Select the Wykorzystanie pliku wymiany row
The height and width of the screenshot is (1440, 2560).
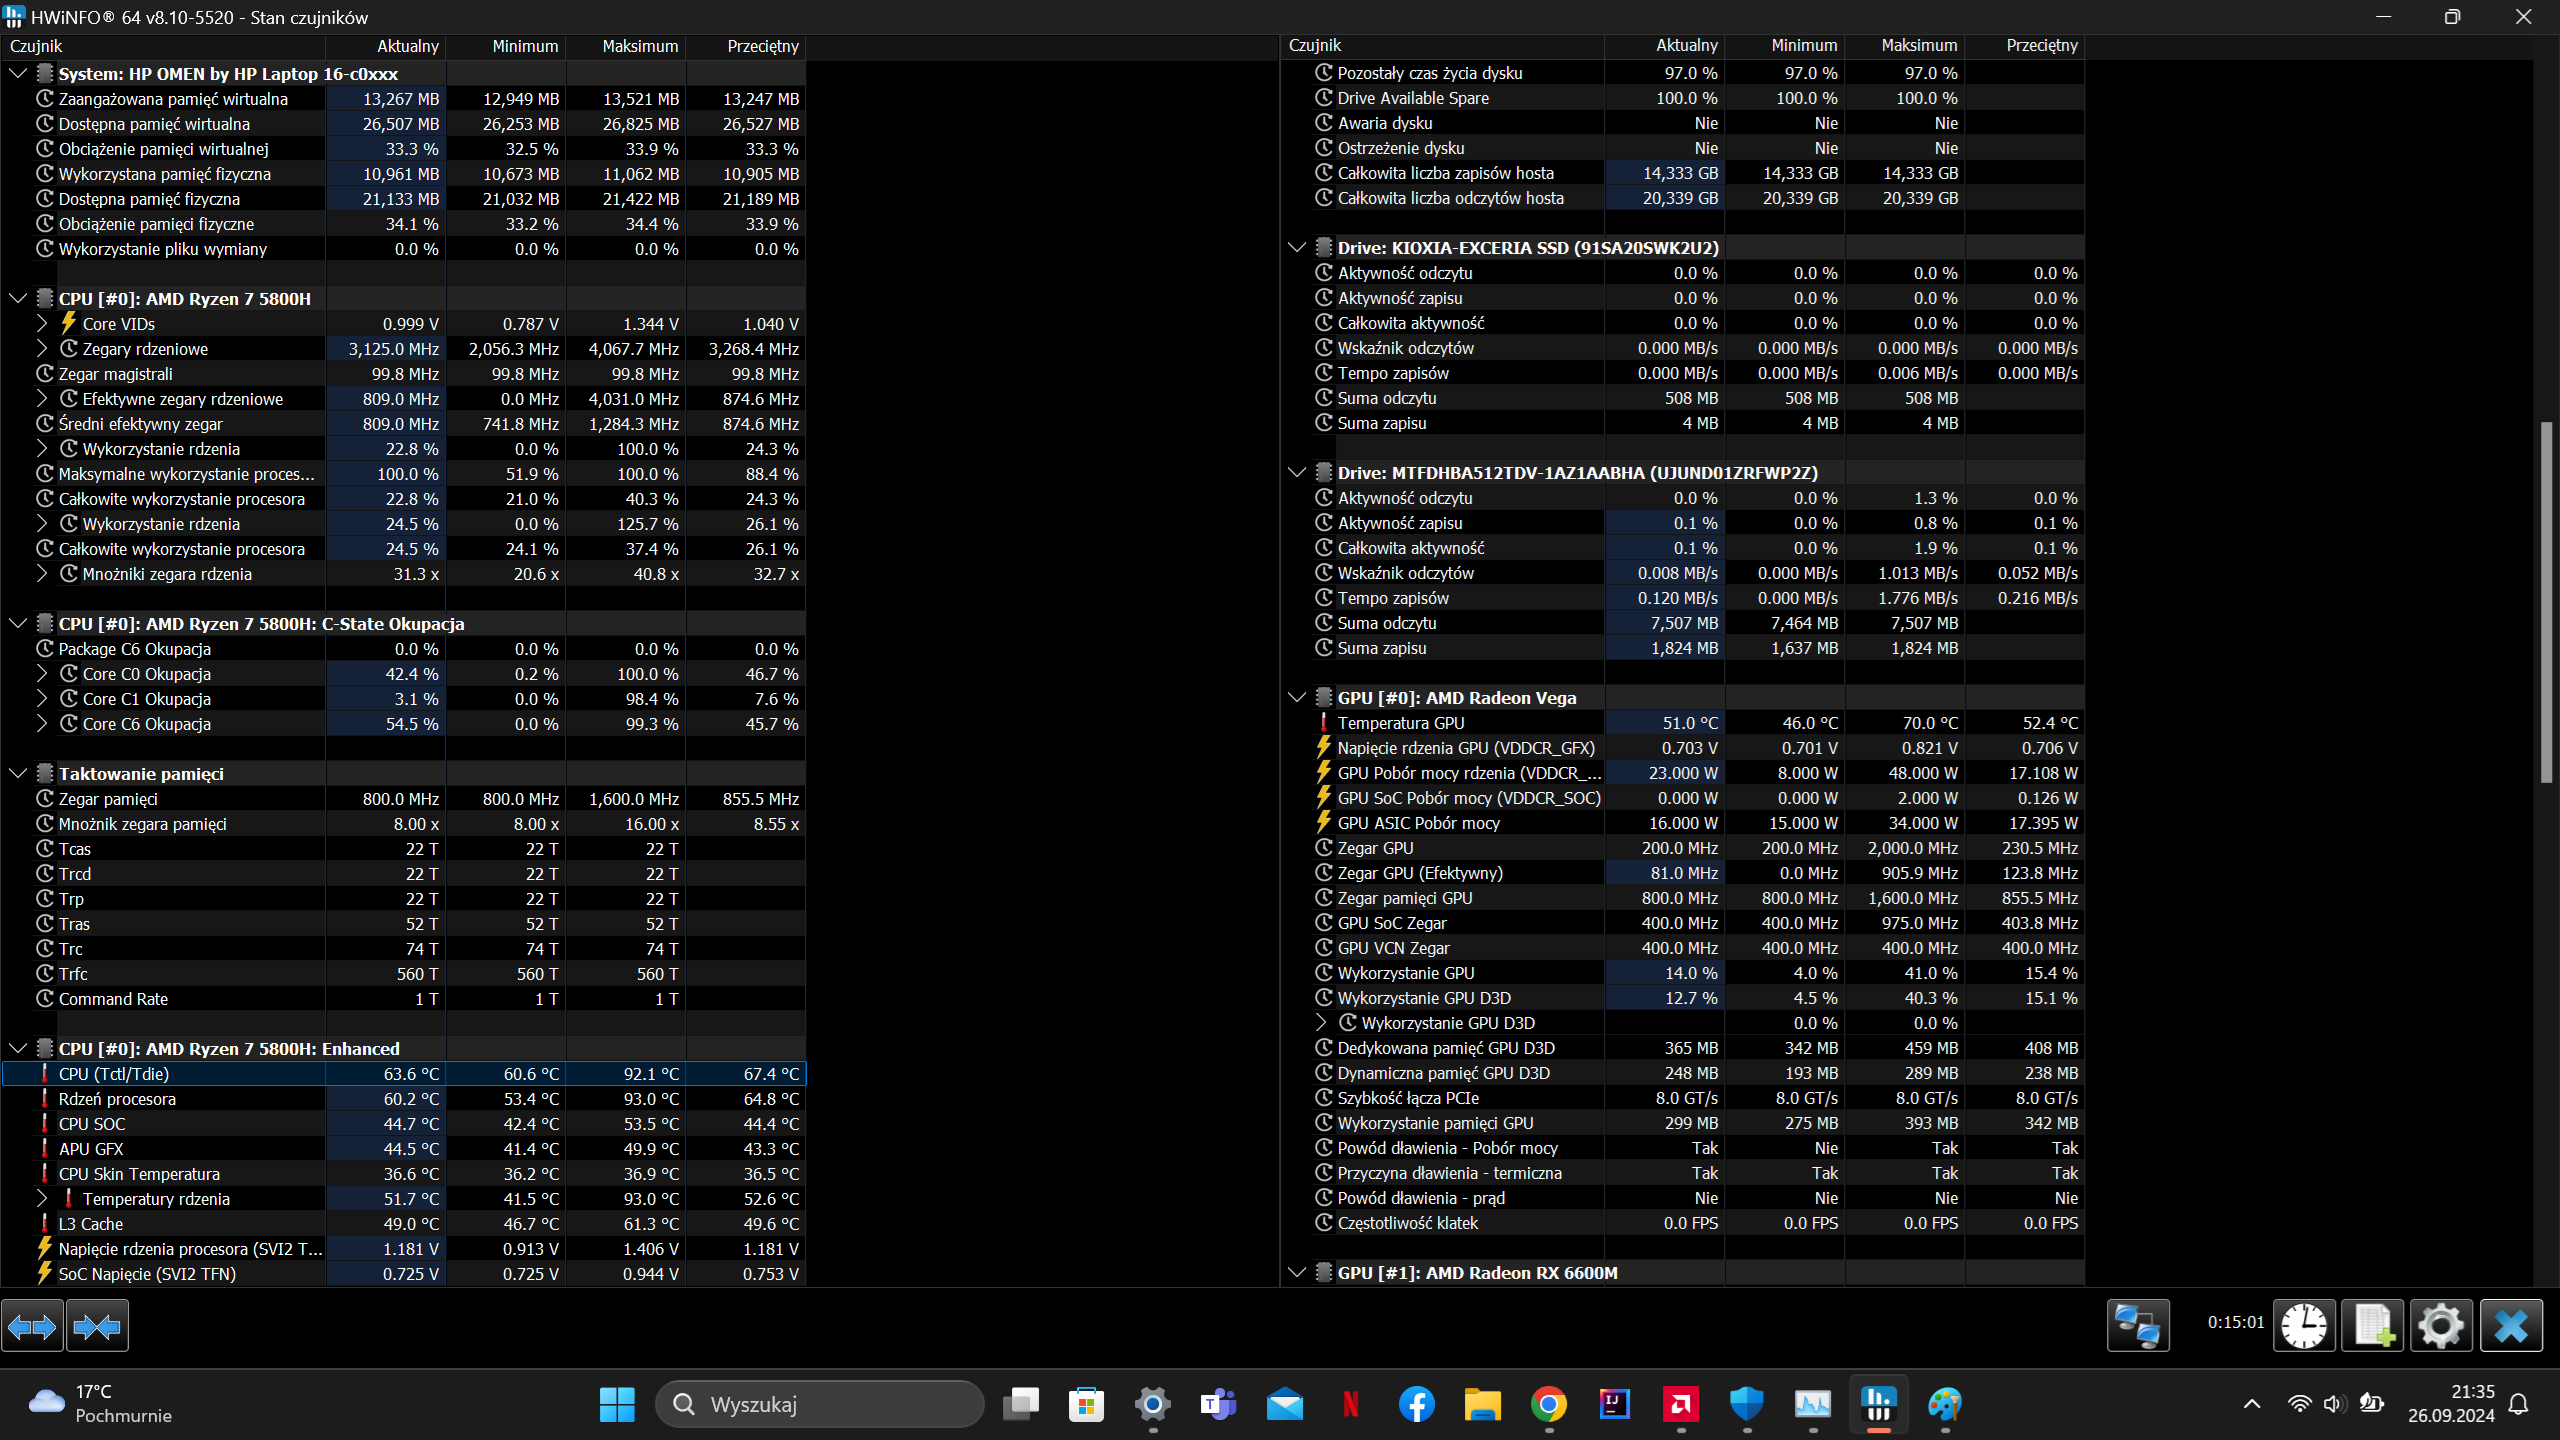coord(404,248)
